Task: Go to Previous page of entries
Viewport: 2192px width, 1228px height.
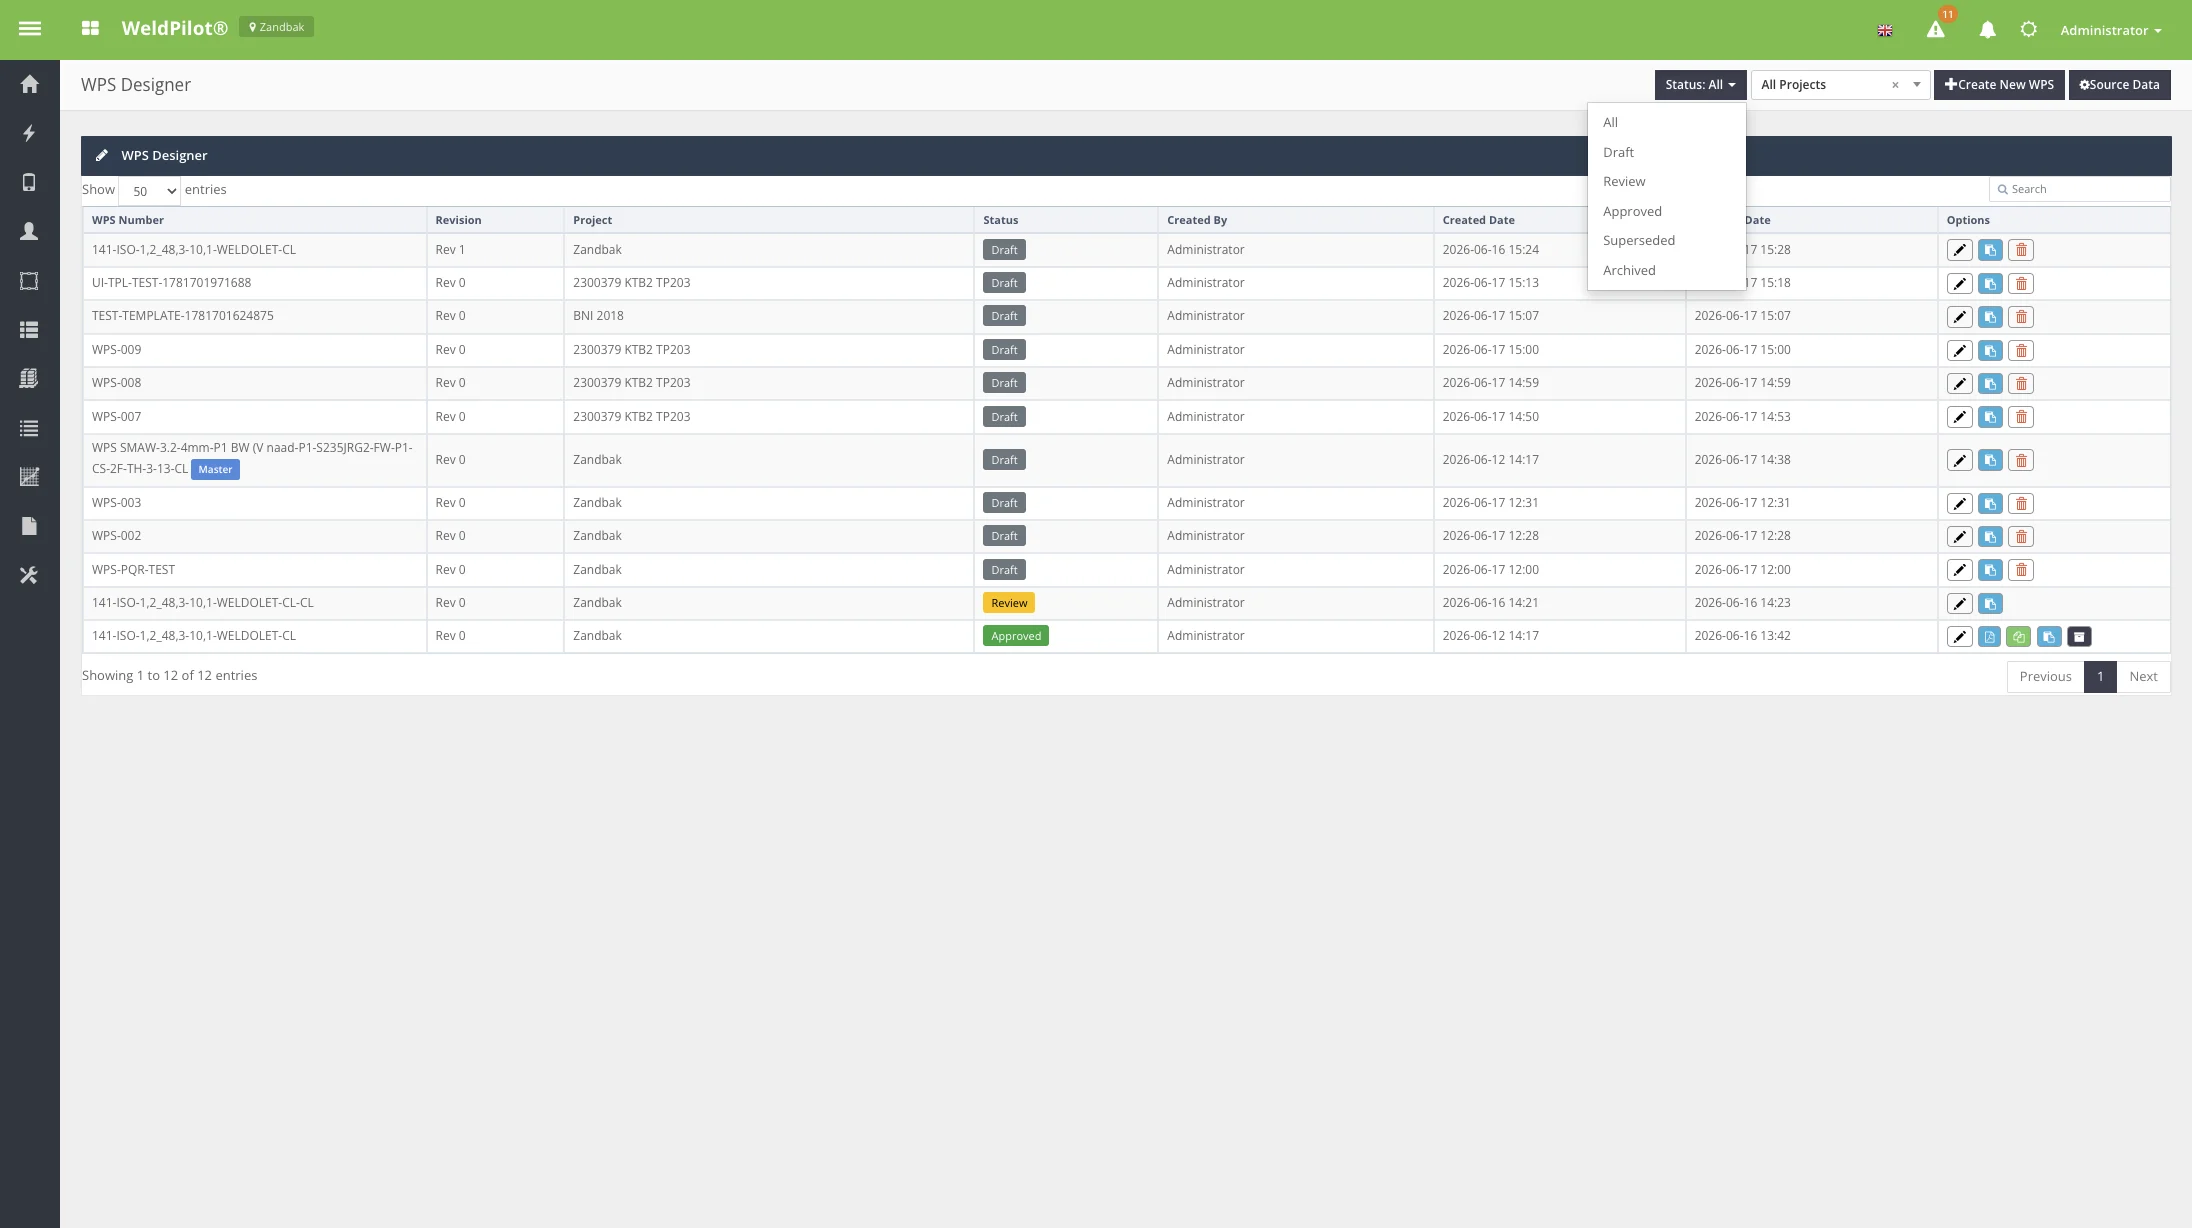Action: pos(2045,677)
